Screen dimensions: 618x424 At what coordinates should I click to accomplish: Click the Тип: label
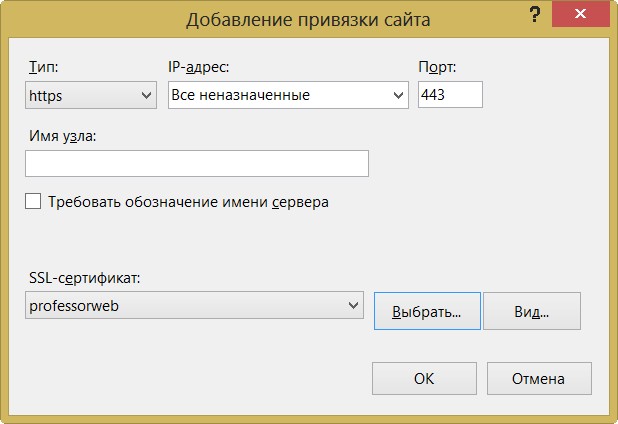43,67
